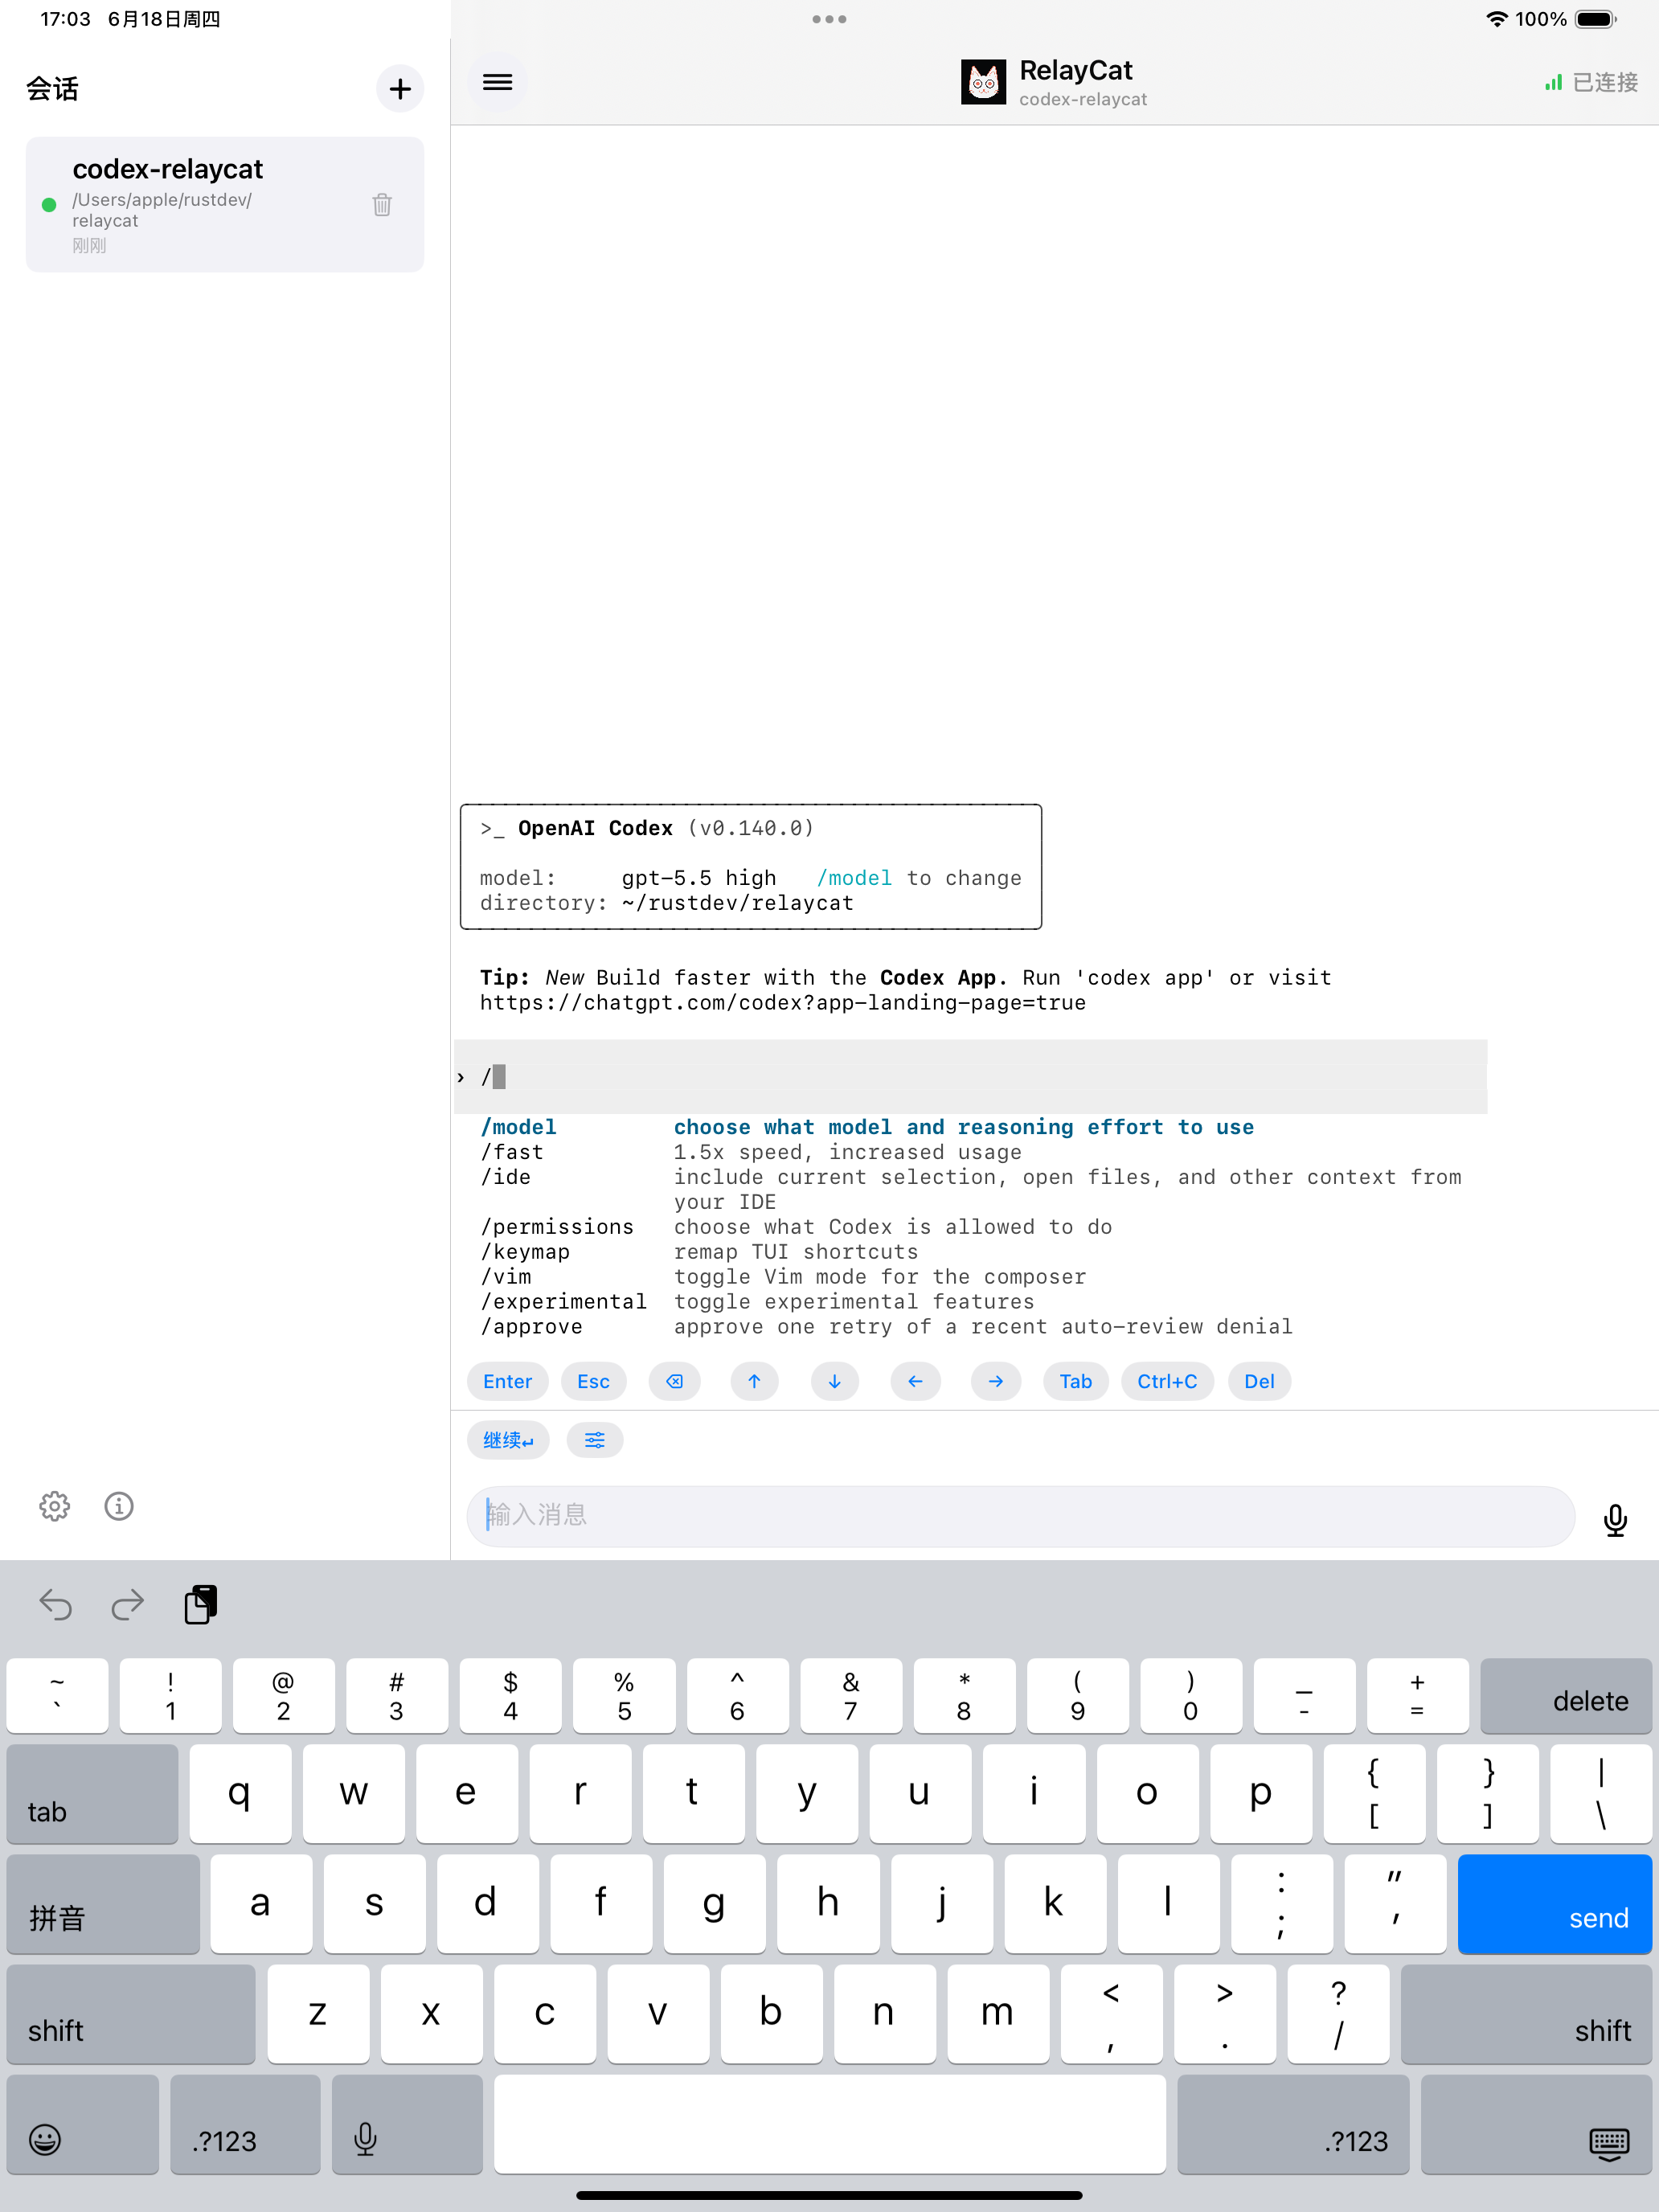Undo with the keyboard toolbar arrow
Screen dimensions: 1659x2212
(x=56, y=1605)
